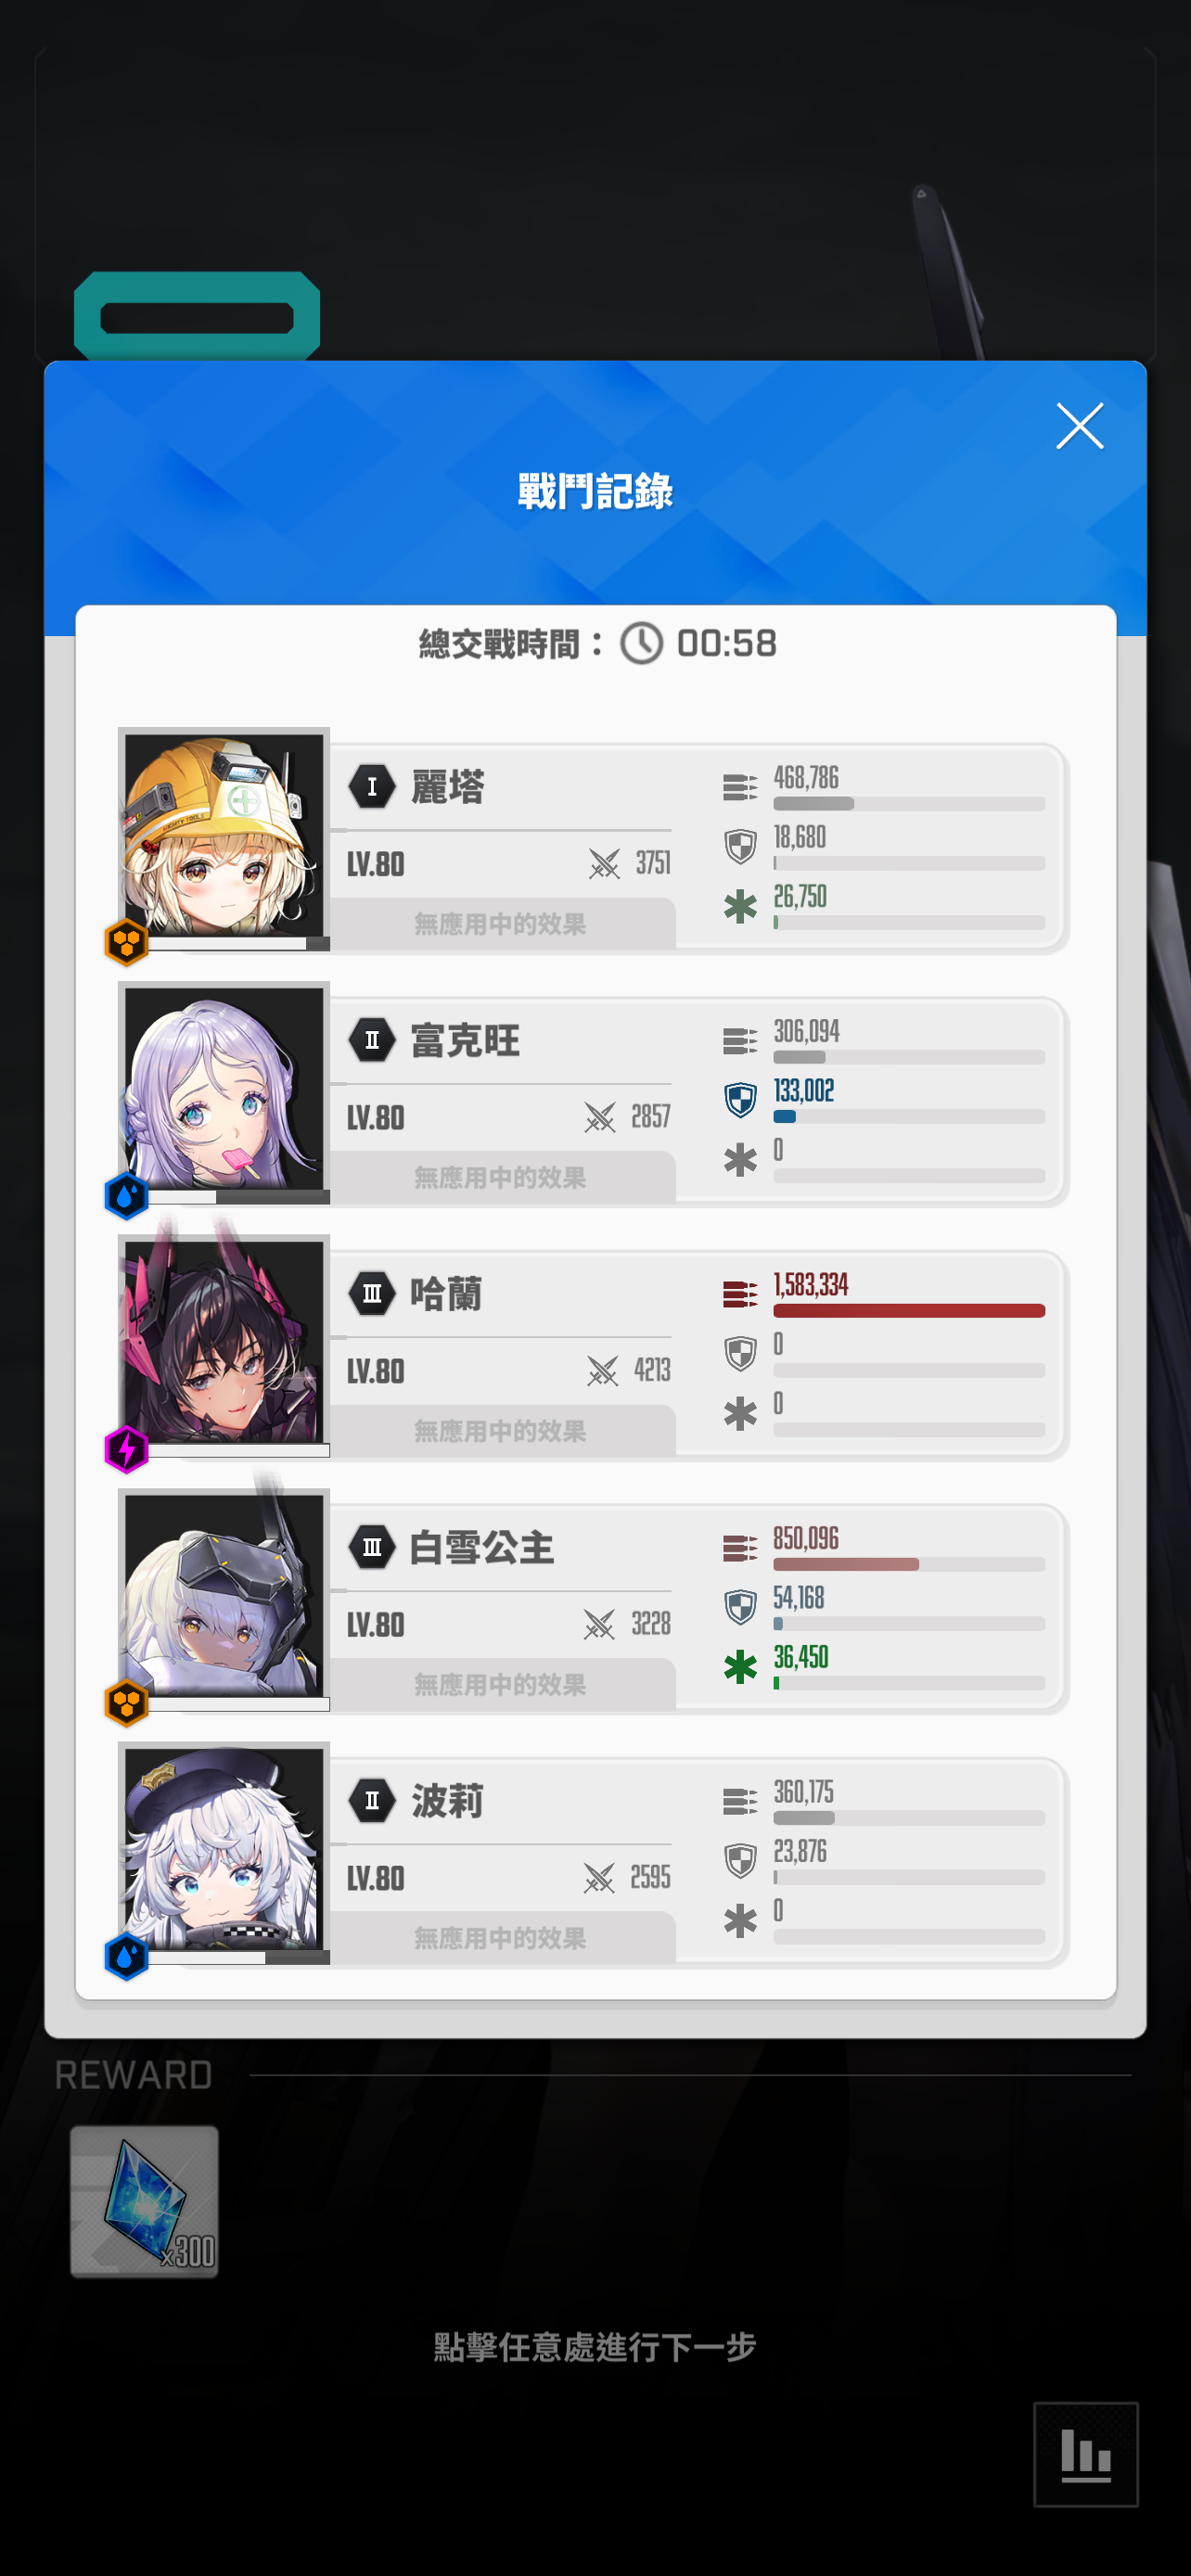This screenshot has height=2576, width=1191.
Task: Click 哈蘭's damage dealt bullet icon
Action: pos(740,1294)
